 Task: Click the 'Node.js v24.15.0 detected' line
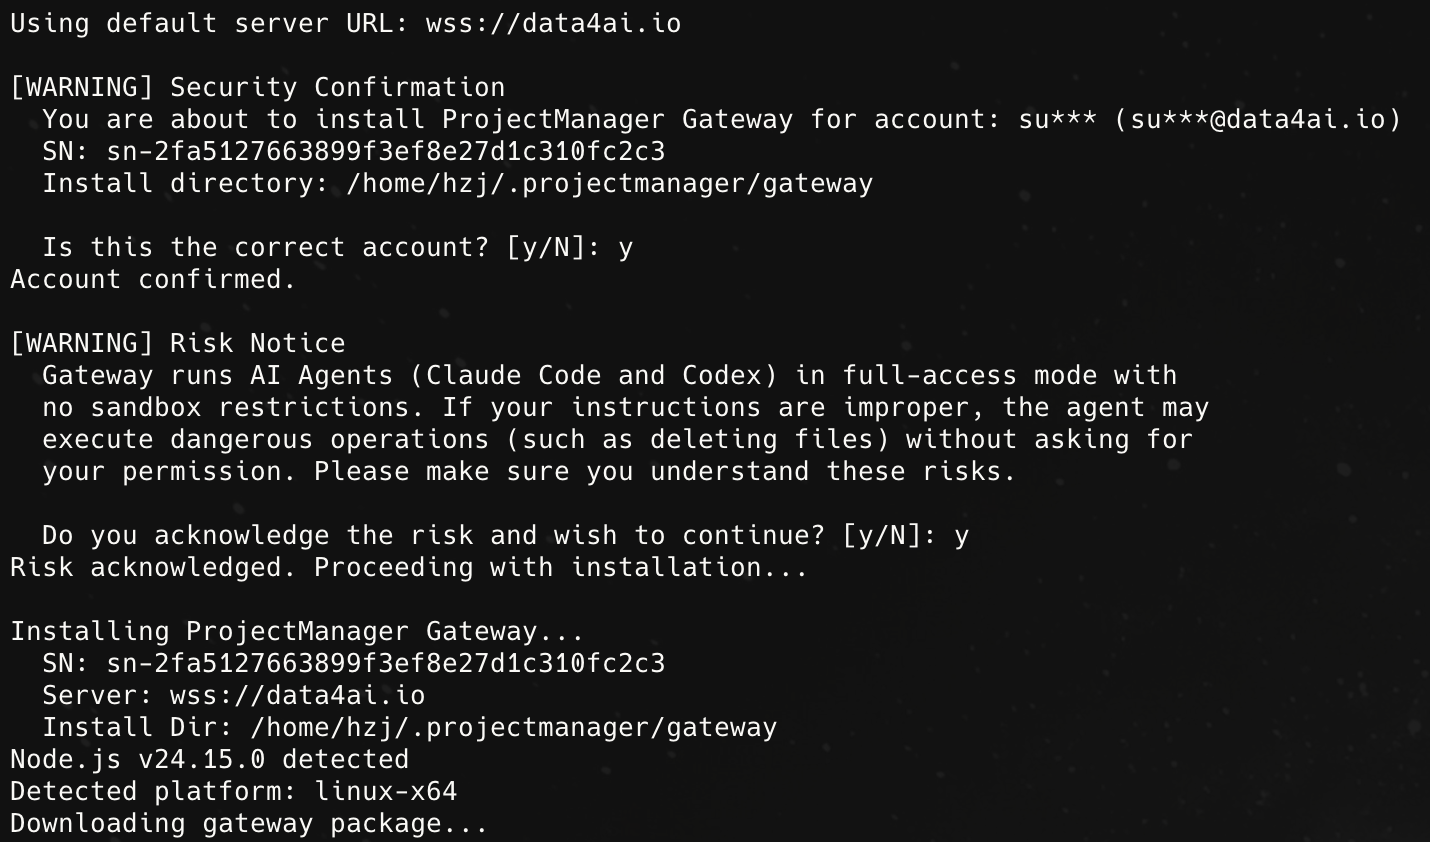click(x=209, y=759)
